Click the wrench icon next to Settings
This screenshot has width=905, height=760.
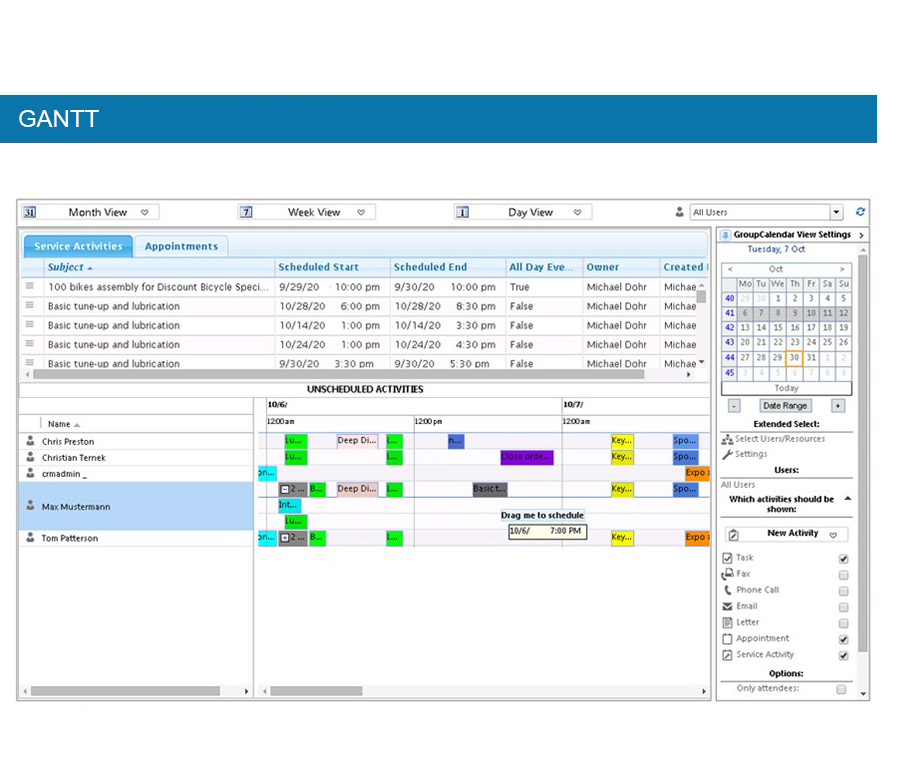pos(727,455)
